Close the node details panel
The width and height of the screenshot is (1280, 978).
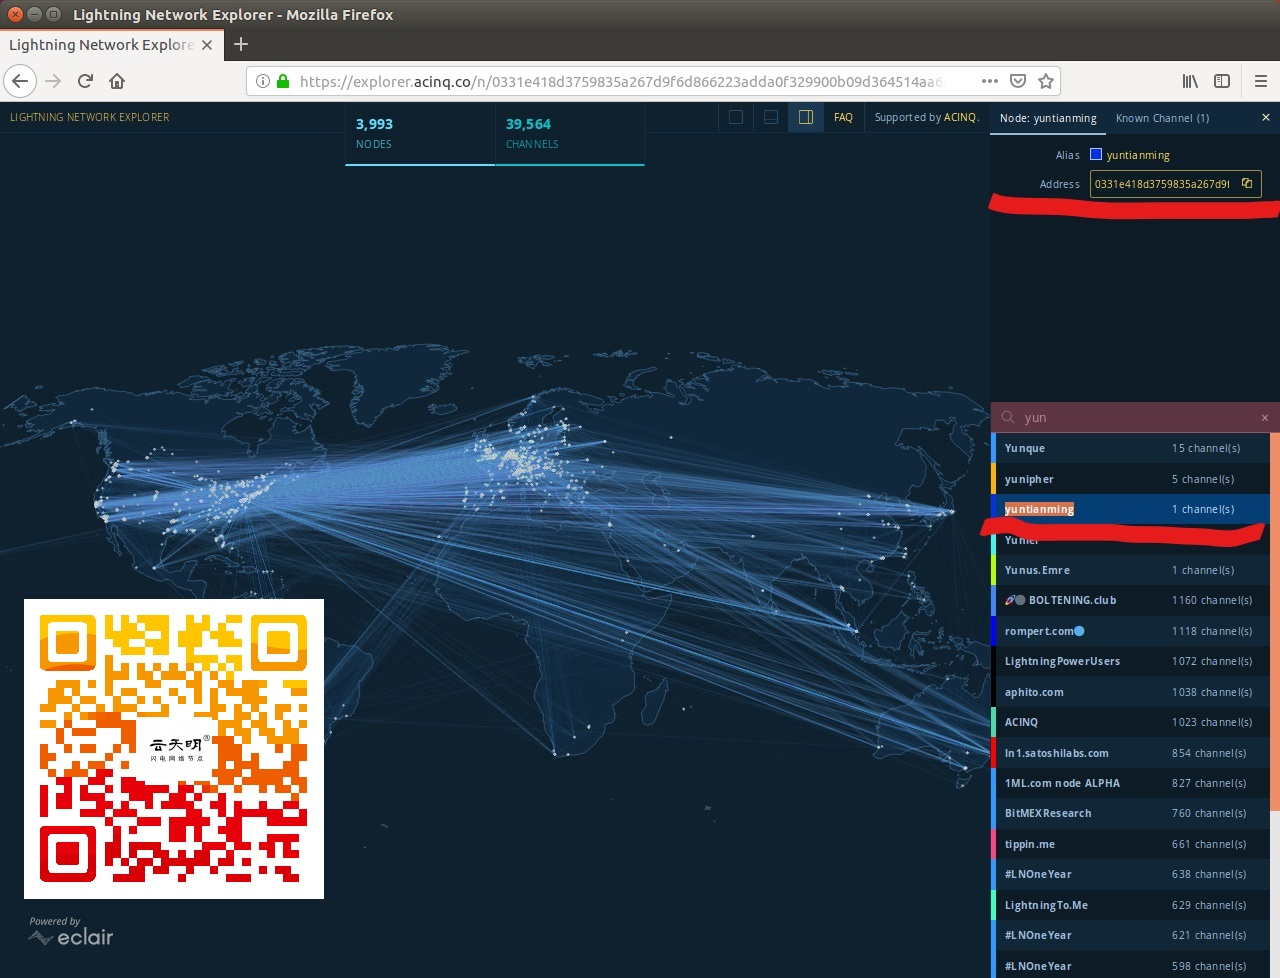[1265, 118]
